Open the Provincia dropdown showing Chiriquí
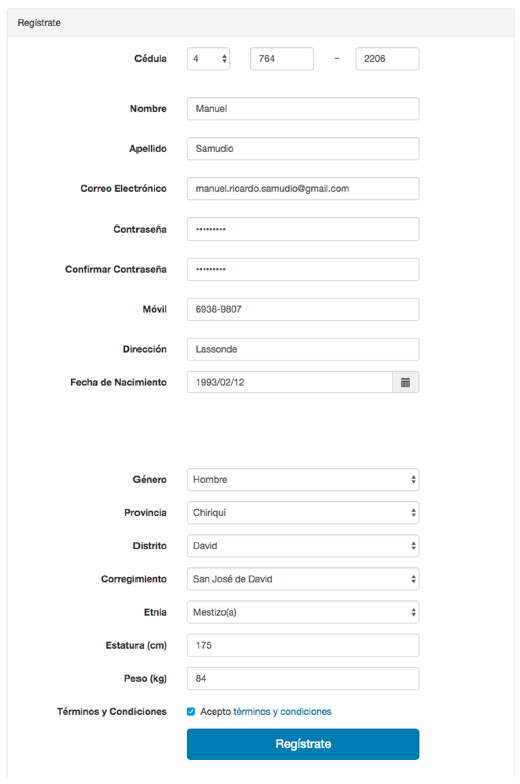 pyautogui.click(x=303, y=512)
